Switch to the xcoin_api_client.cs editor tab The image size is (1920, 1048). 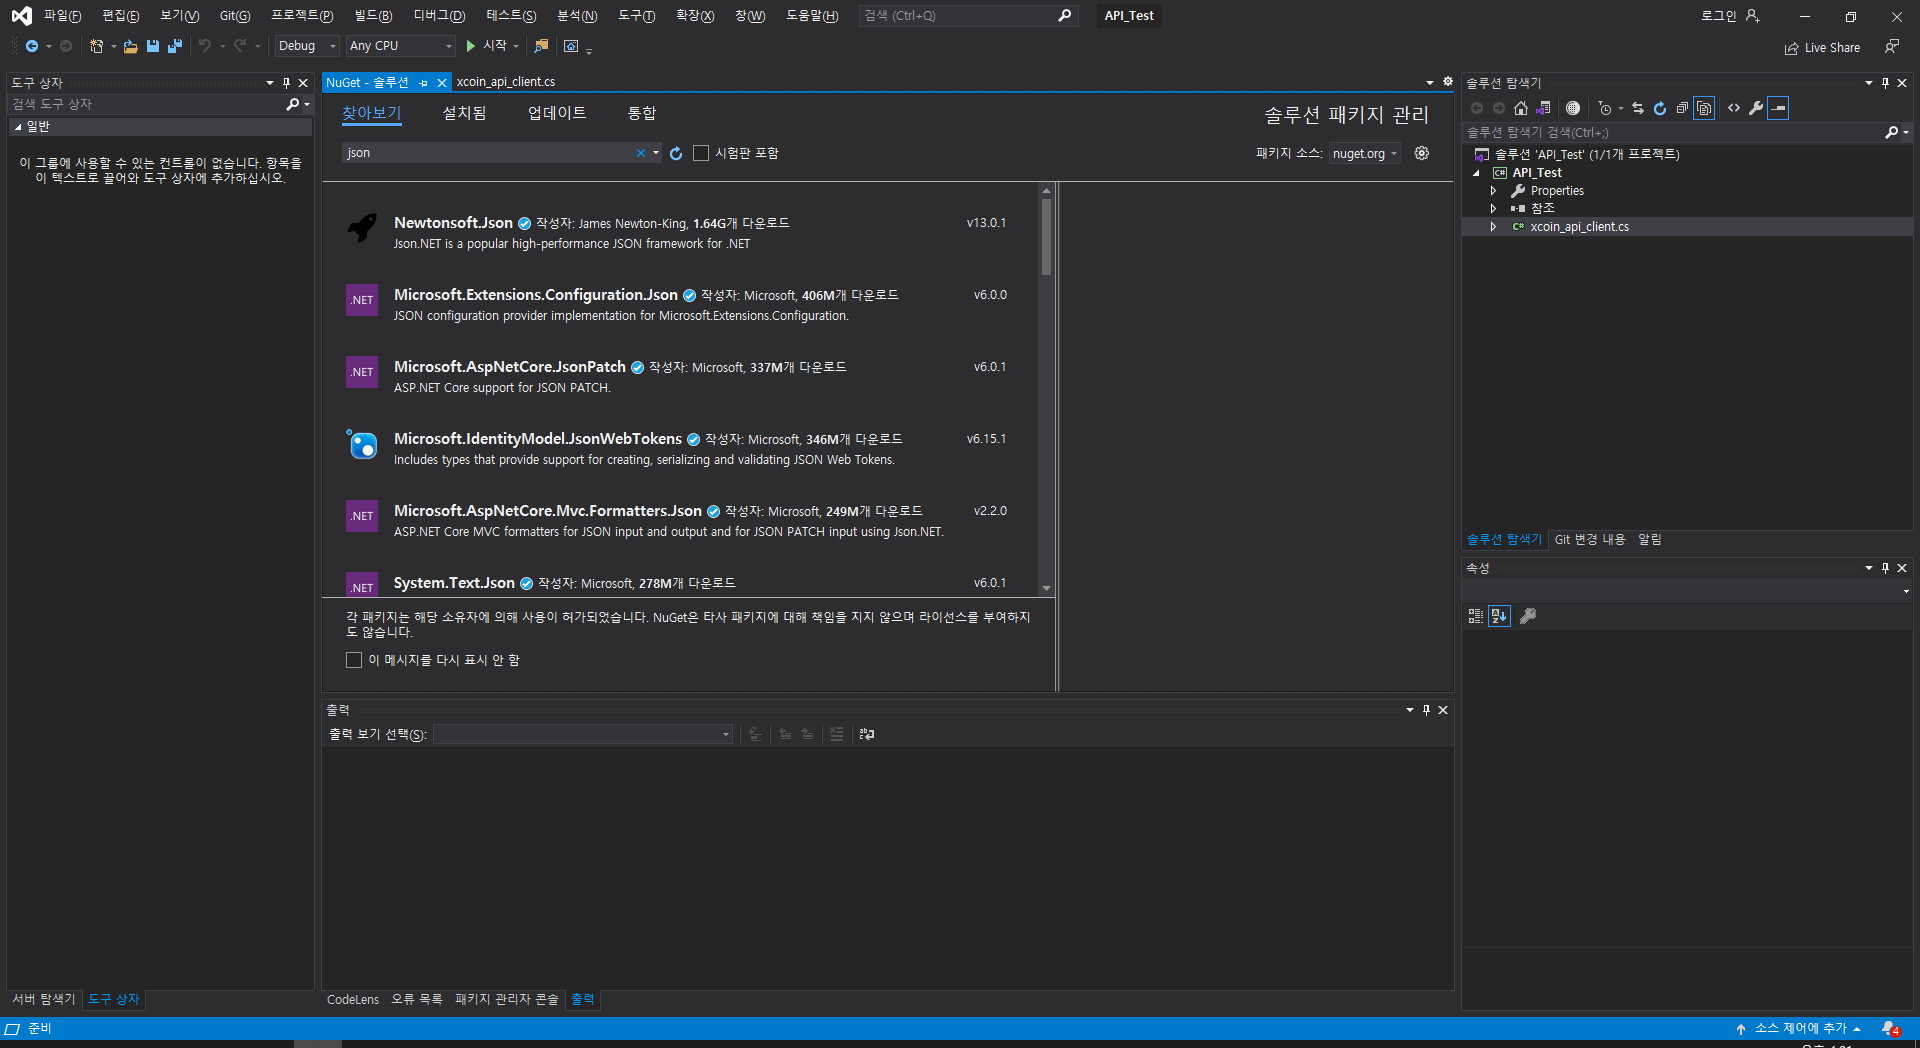click(x=506, y=82)
